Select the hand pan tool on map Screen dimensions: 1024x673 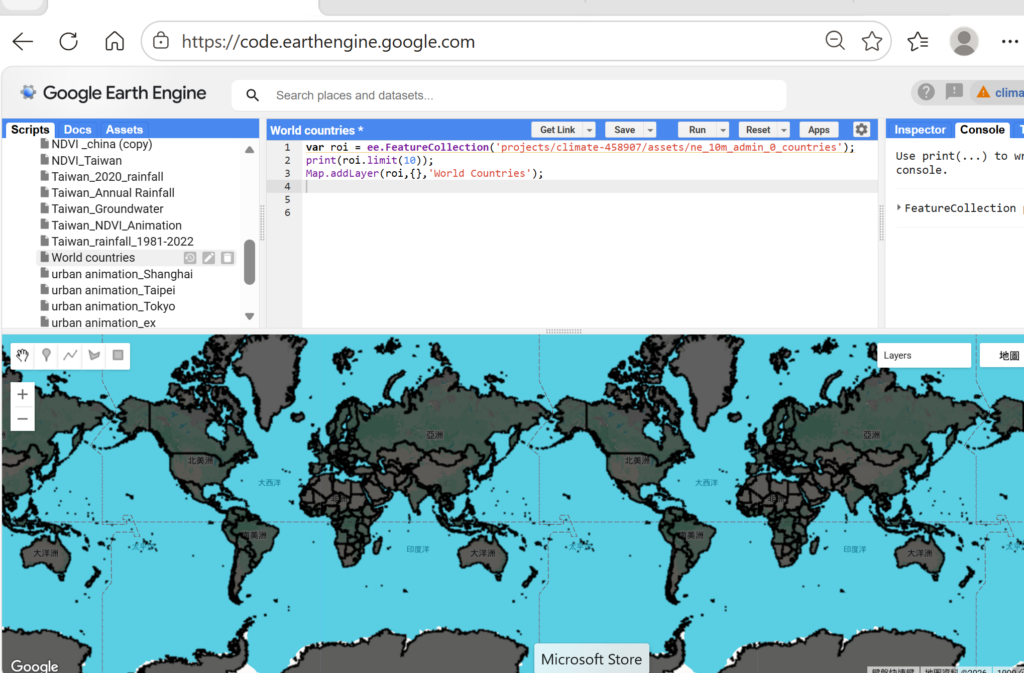(x=23, y=355)
